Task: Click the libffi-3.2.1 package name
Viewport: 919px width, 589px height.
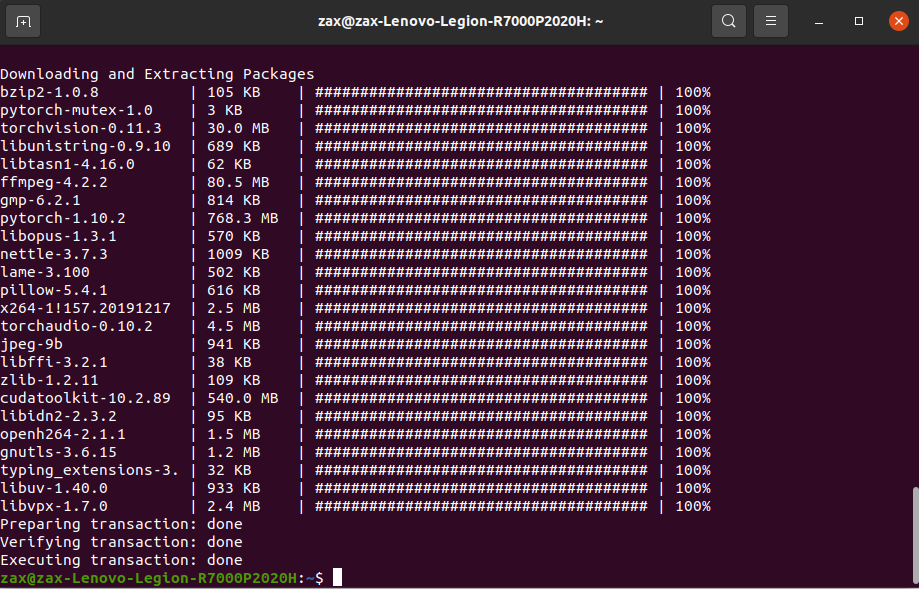Action: [x=54, y=362]
